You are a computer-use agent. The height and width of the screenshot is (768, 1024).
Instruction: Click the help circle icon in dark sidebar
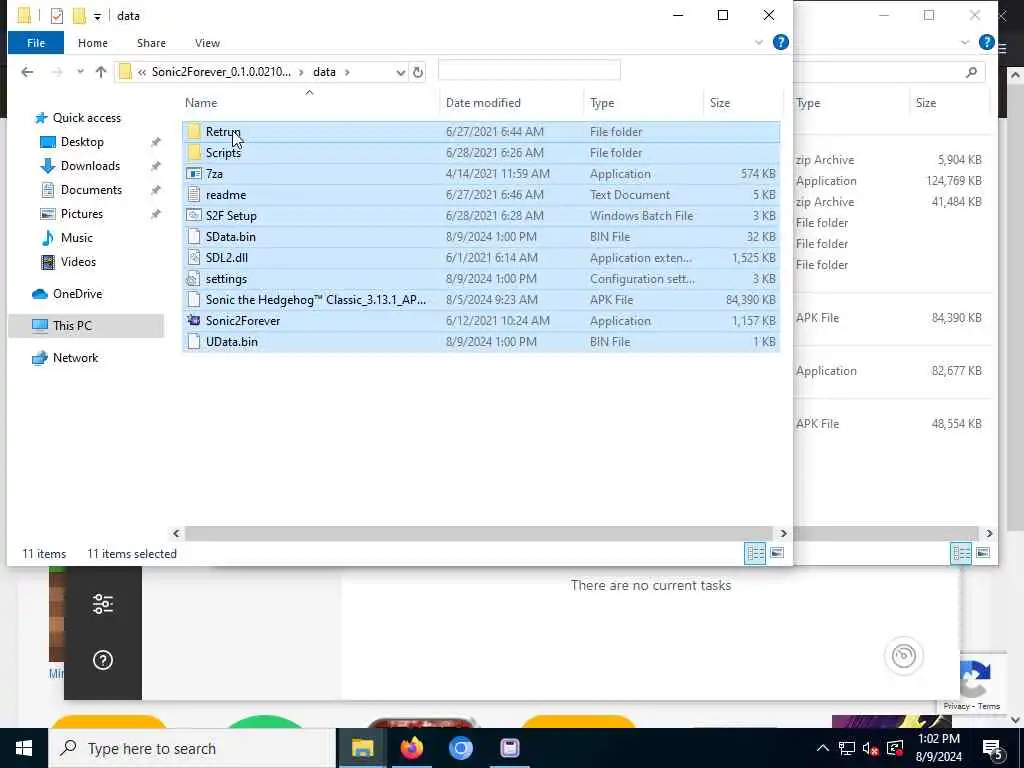(x=103, y=660)
